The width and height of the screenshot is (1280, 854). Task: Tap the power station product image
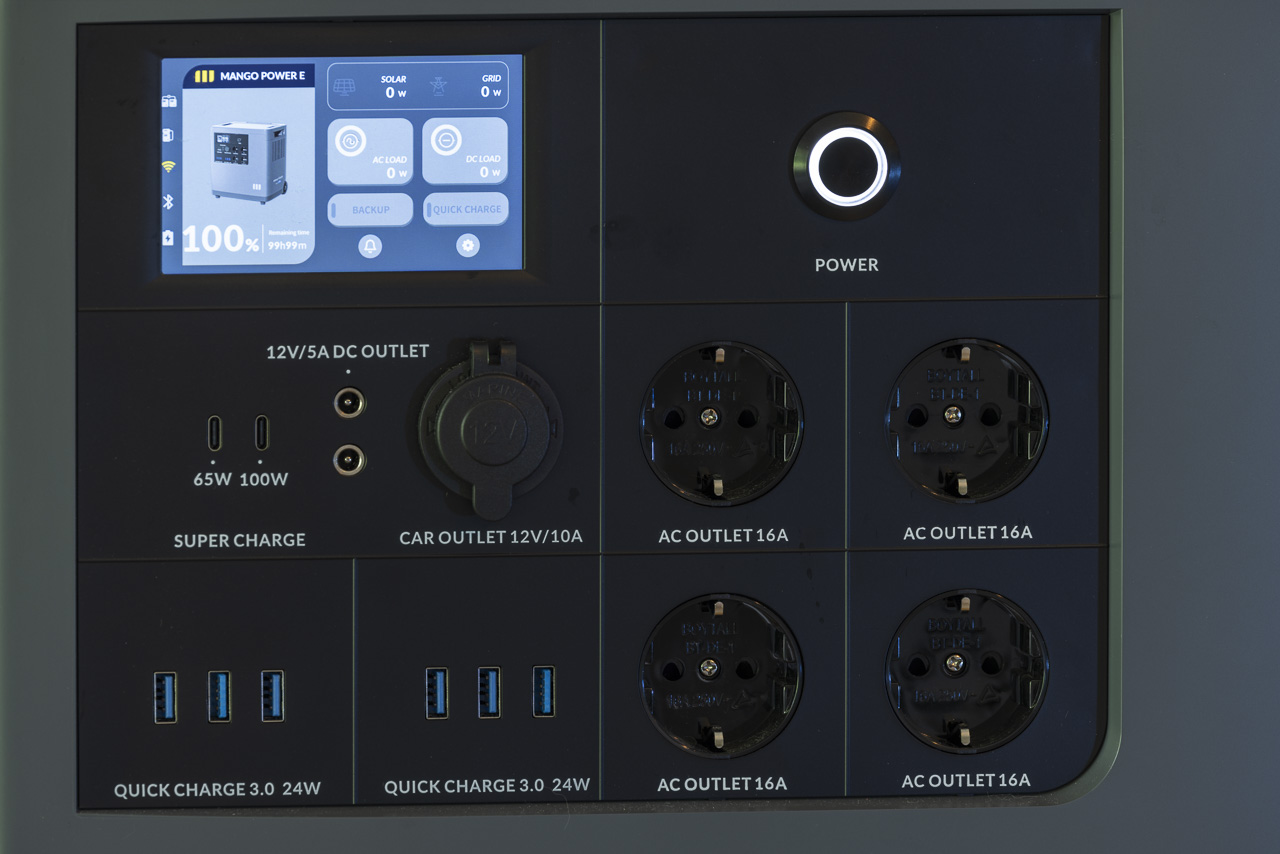point(249,162)
